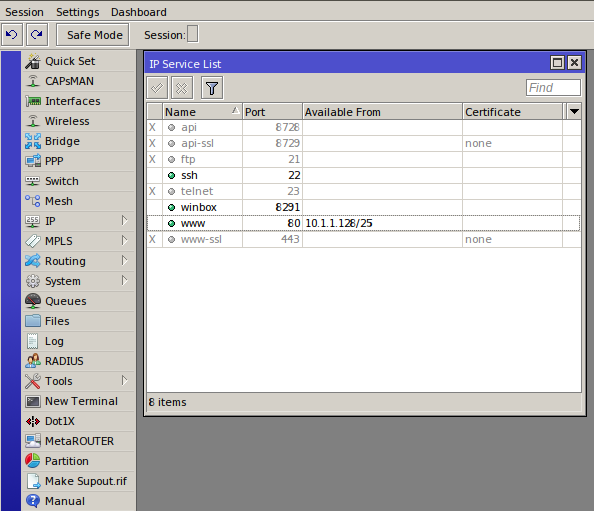Click the Enable checkmark toolbar icon
The height and width of the screenshot is (511, 594).
[157, 88]
